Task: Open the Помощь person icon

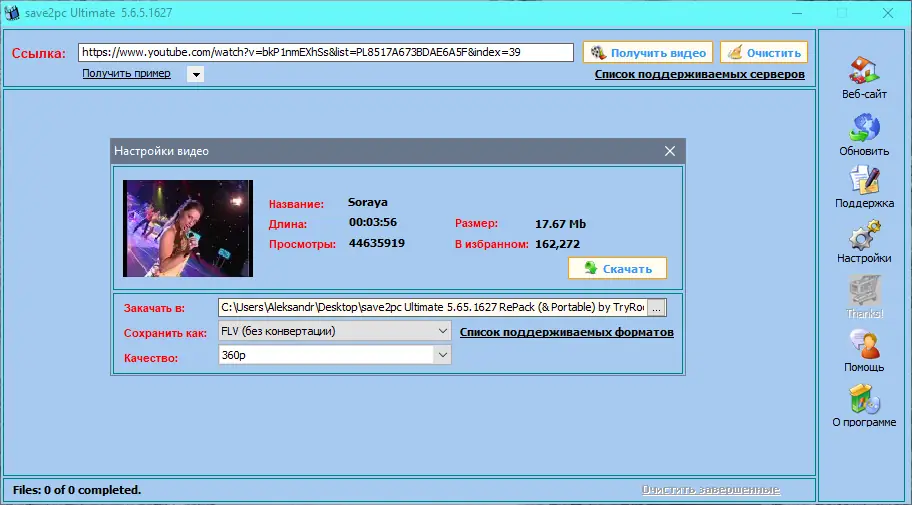Action: (864, 344)
